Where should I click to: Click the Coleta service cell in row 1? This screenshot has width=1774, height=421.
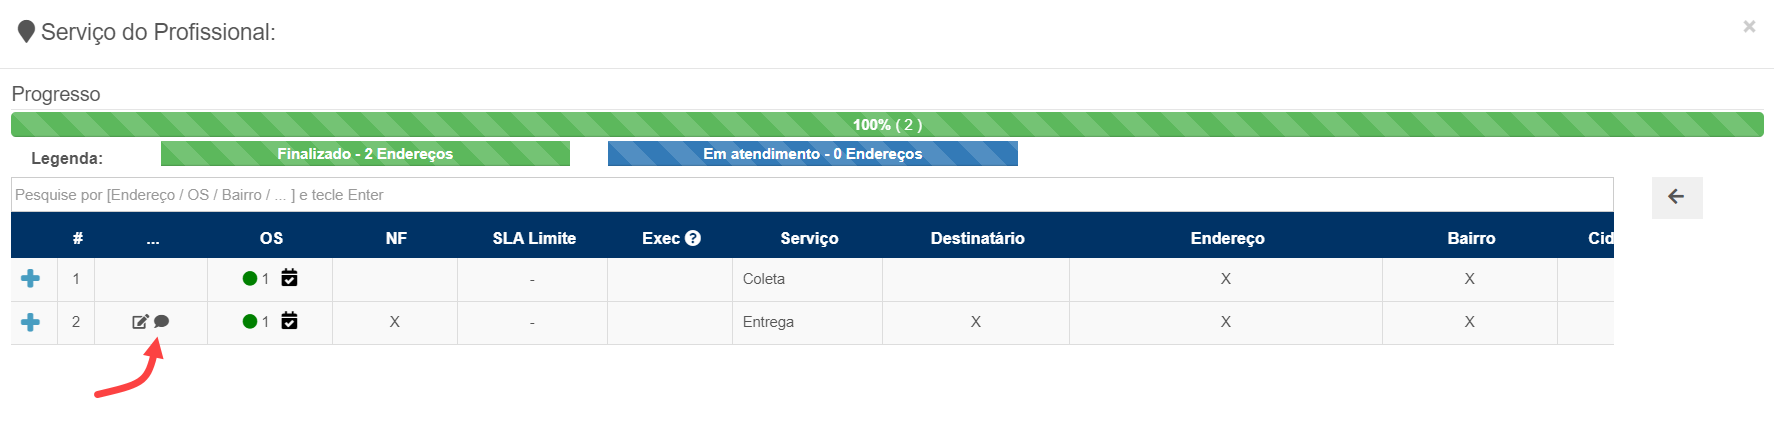coord(764,279)
